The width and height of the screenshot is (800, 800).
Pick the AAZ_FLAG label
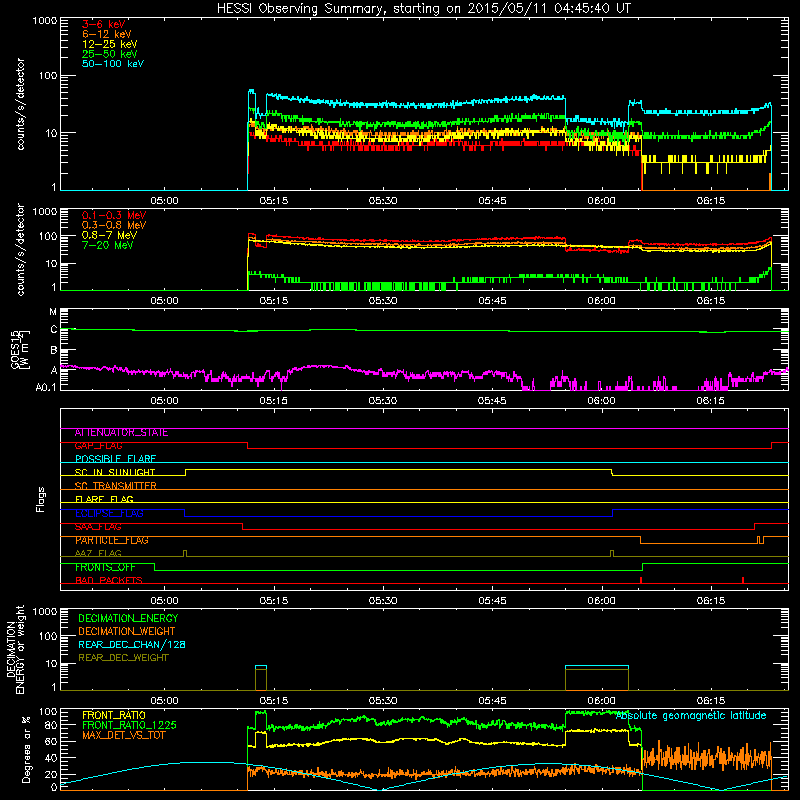coord(98,554)
